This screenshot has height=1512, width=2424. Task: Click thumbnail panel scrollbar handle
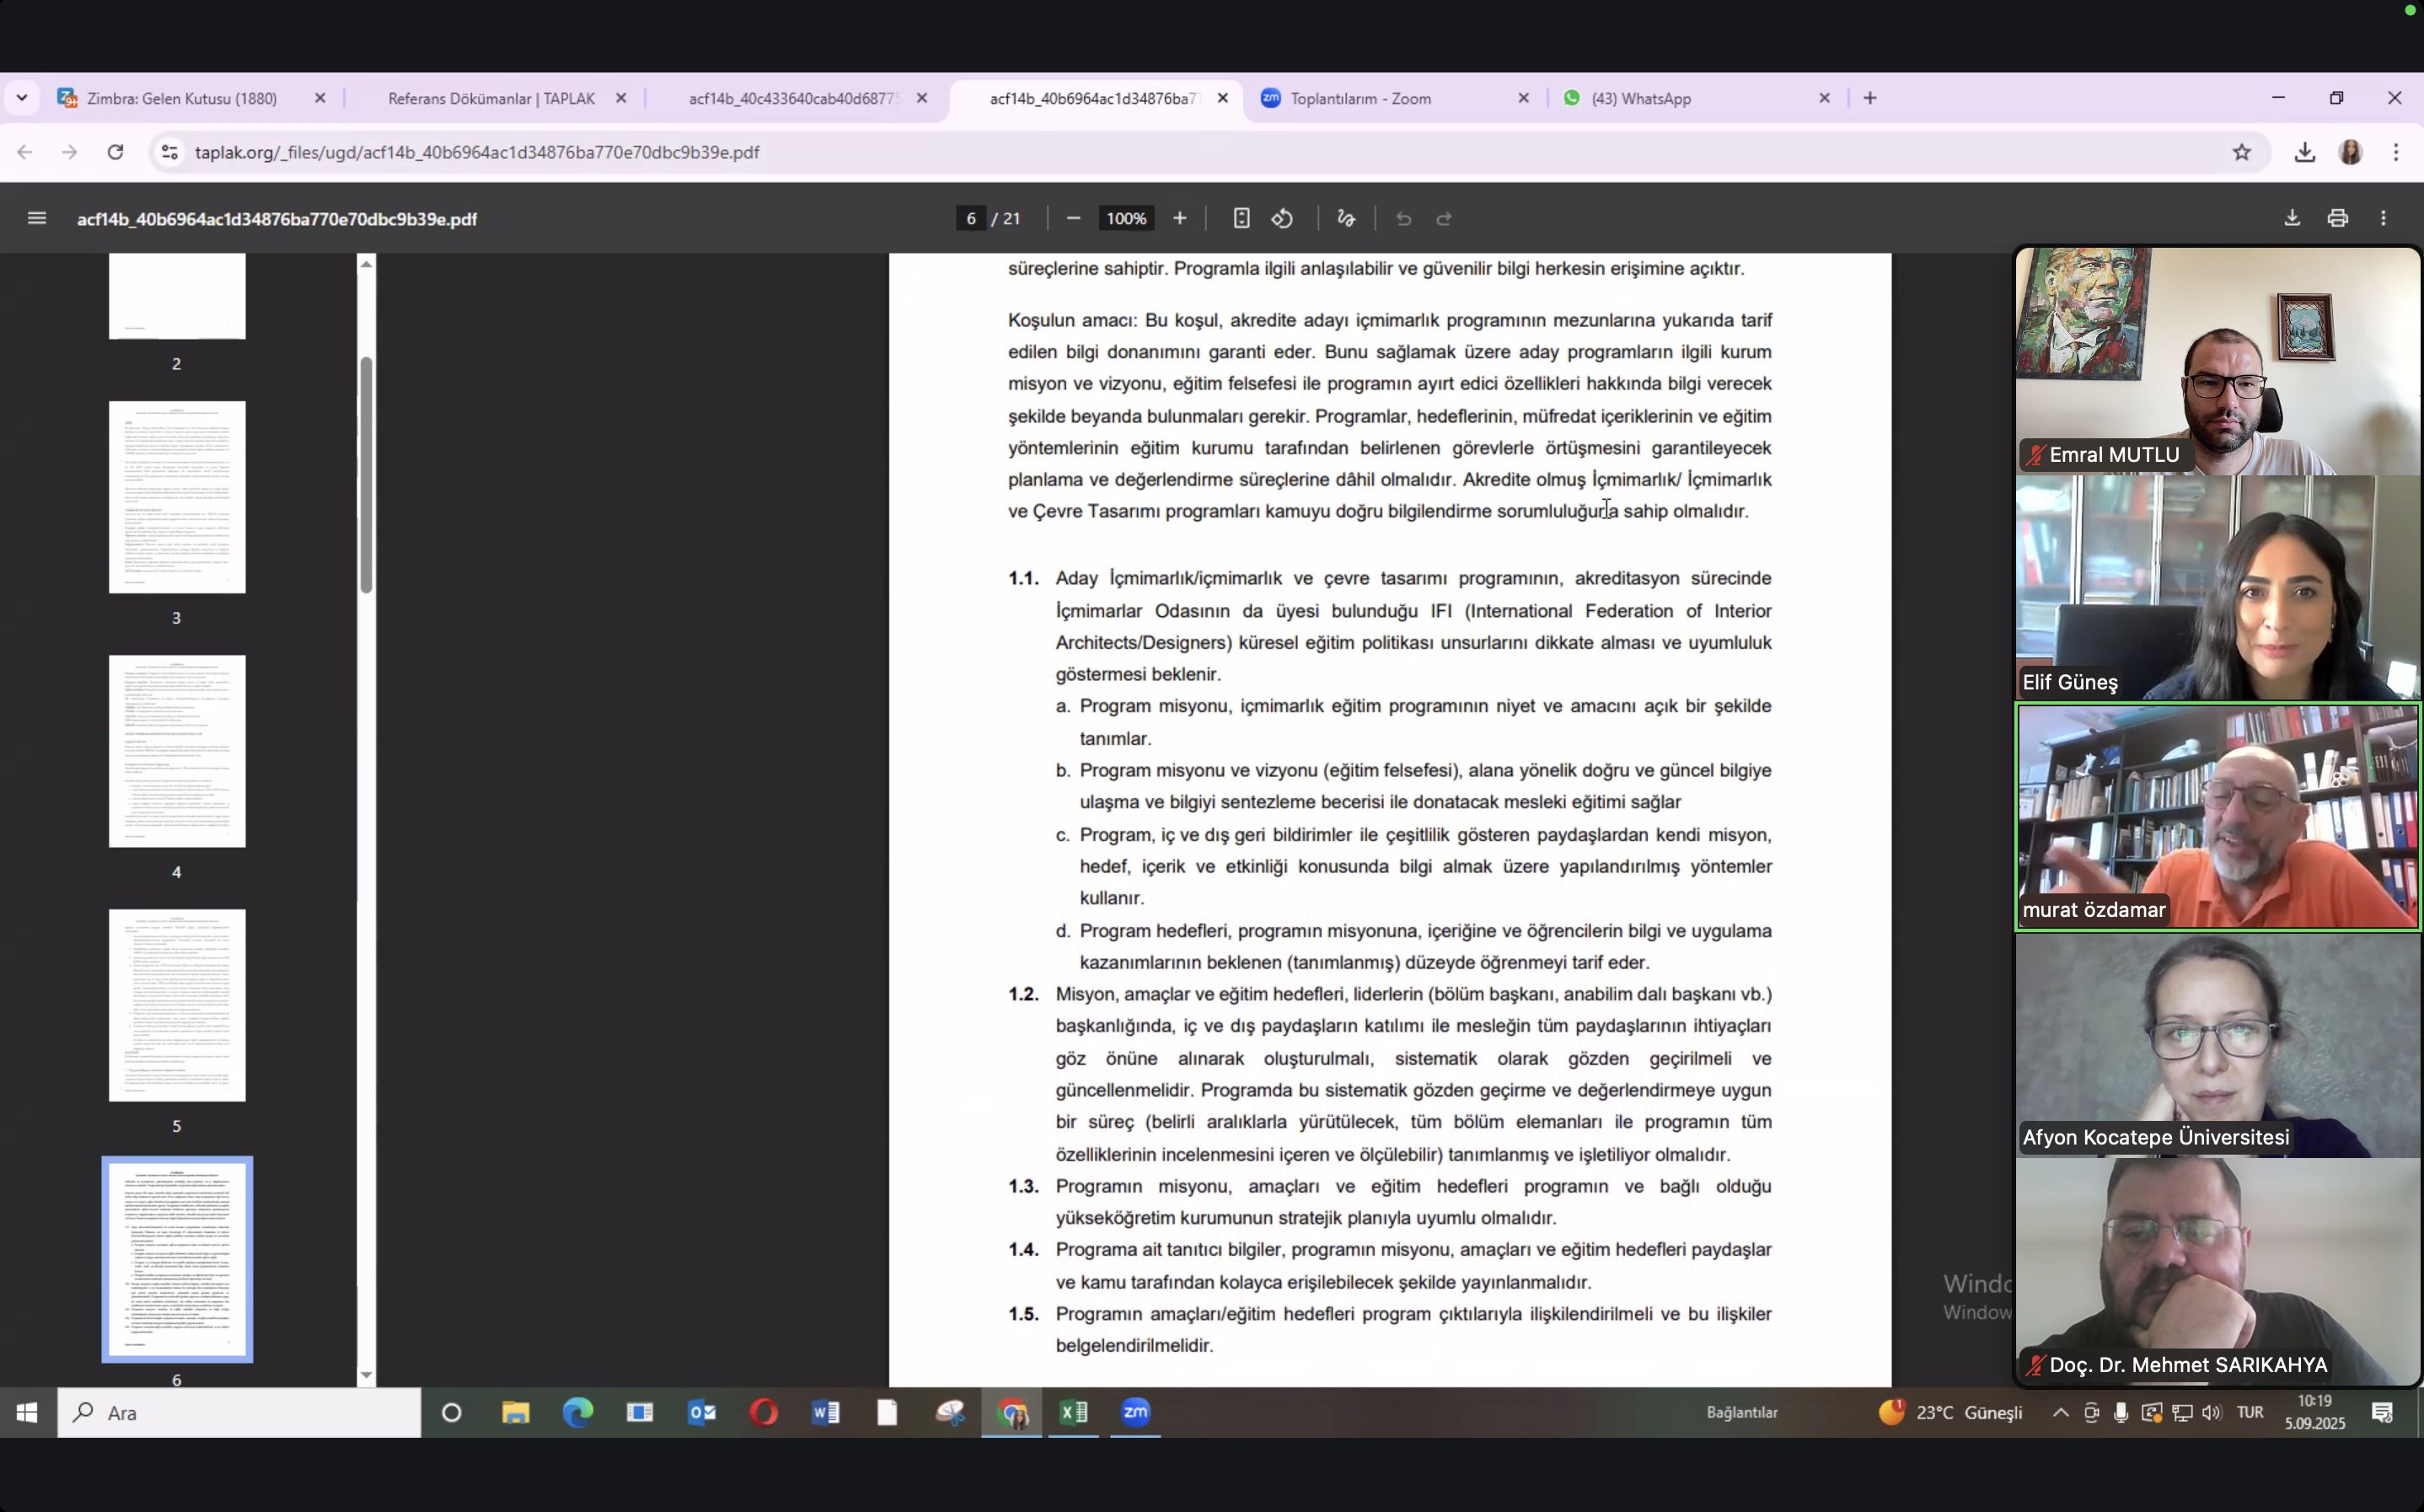click(x=366, y=475)
